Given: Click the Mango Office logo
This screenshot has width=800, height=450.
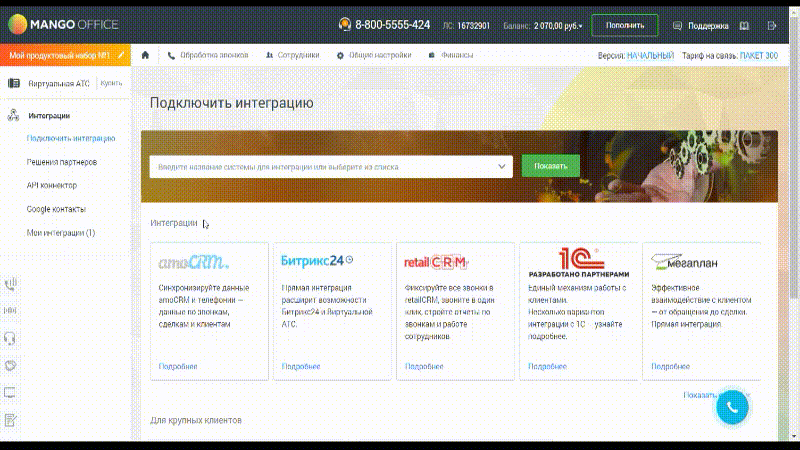Looking at the screenshot, I should pos(63,24).
